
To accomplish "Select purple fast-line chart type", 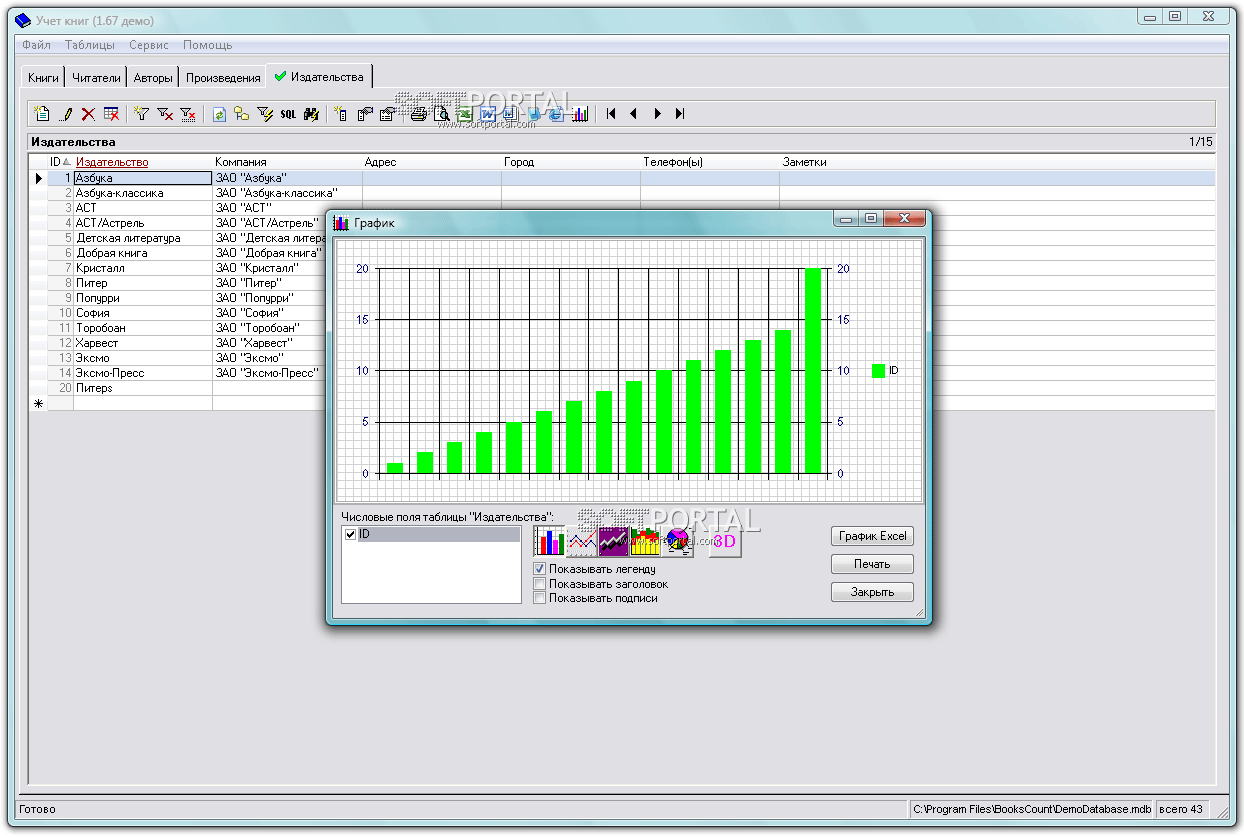I will pos(613,541).
